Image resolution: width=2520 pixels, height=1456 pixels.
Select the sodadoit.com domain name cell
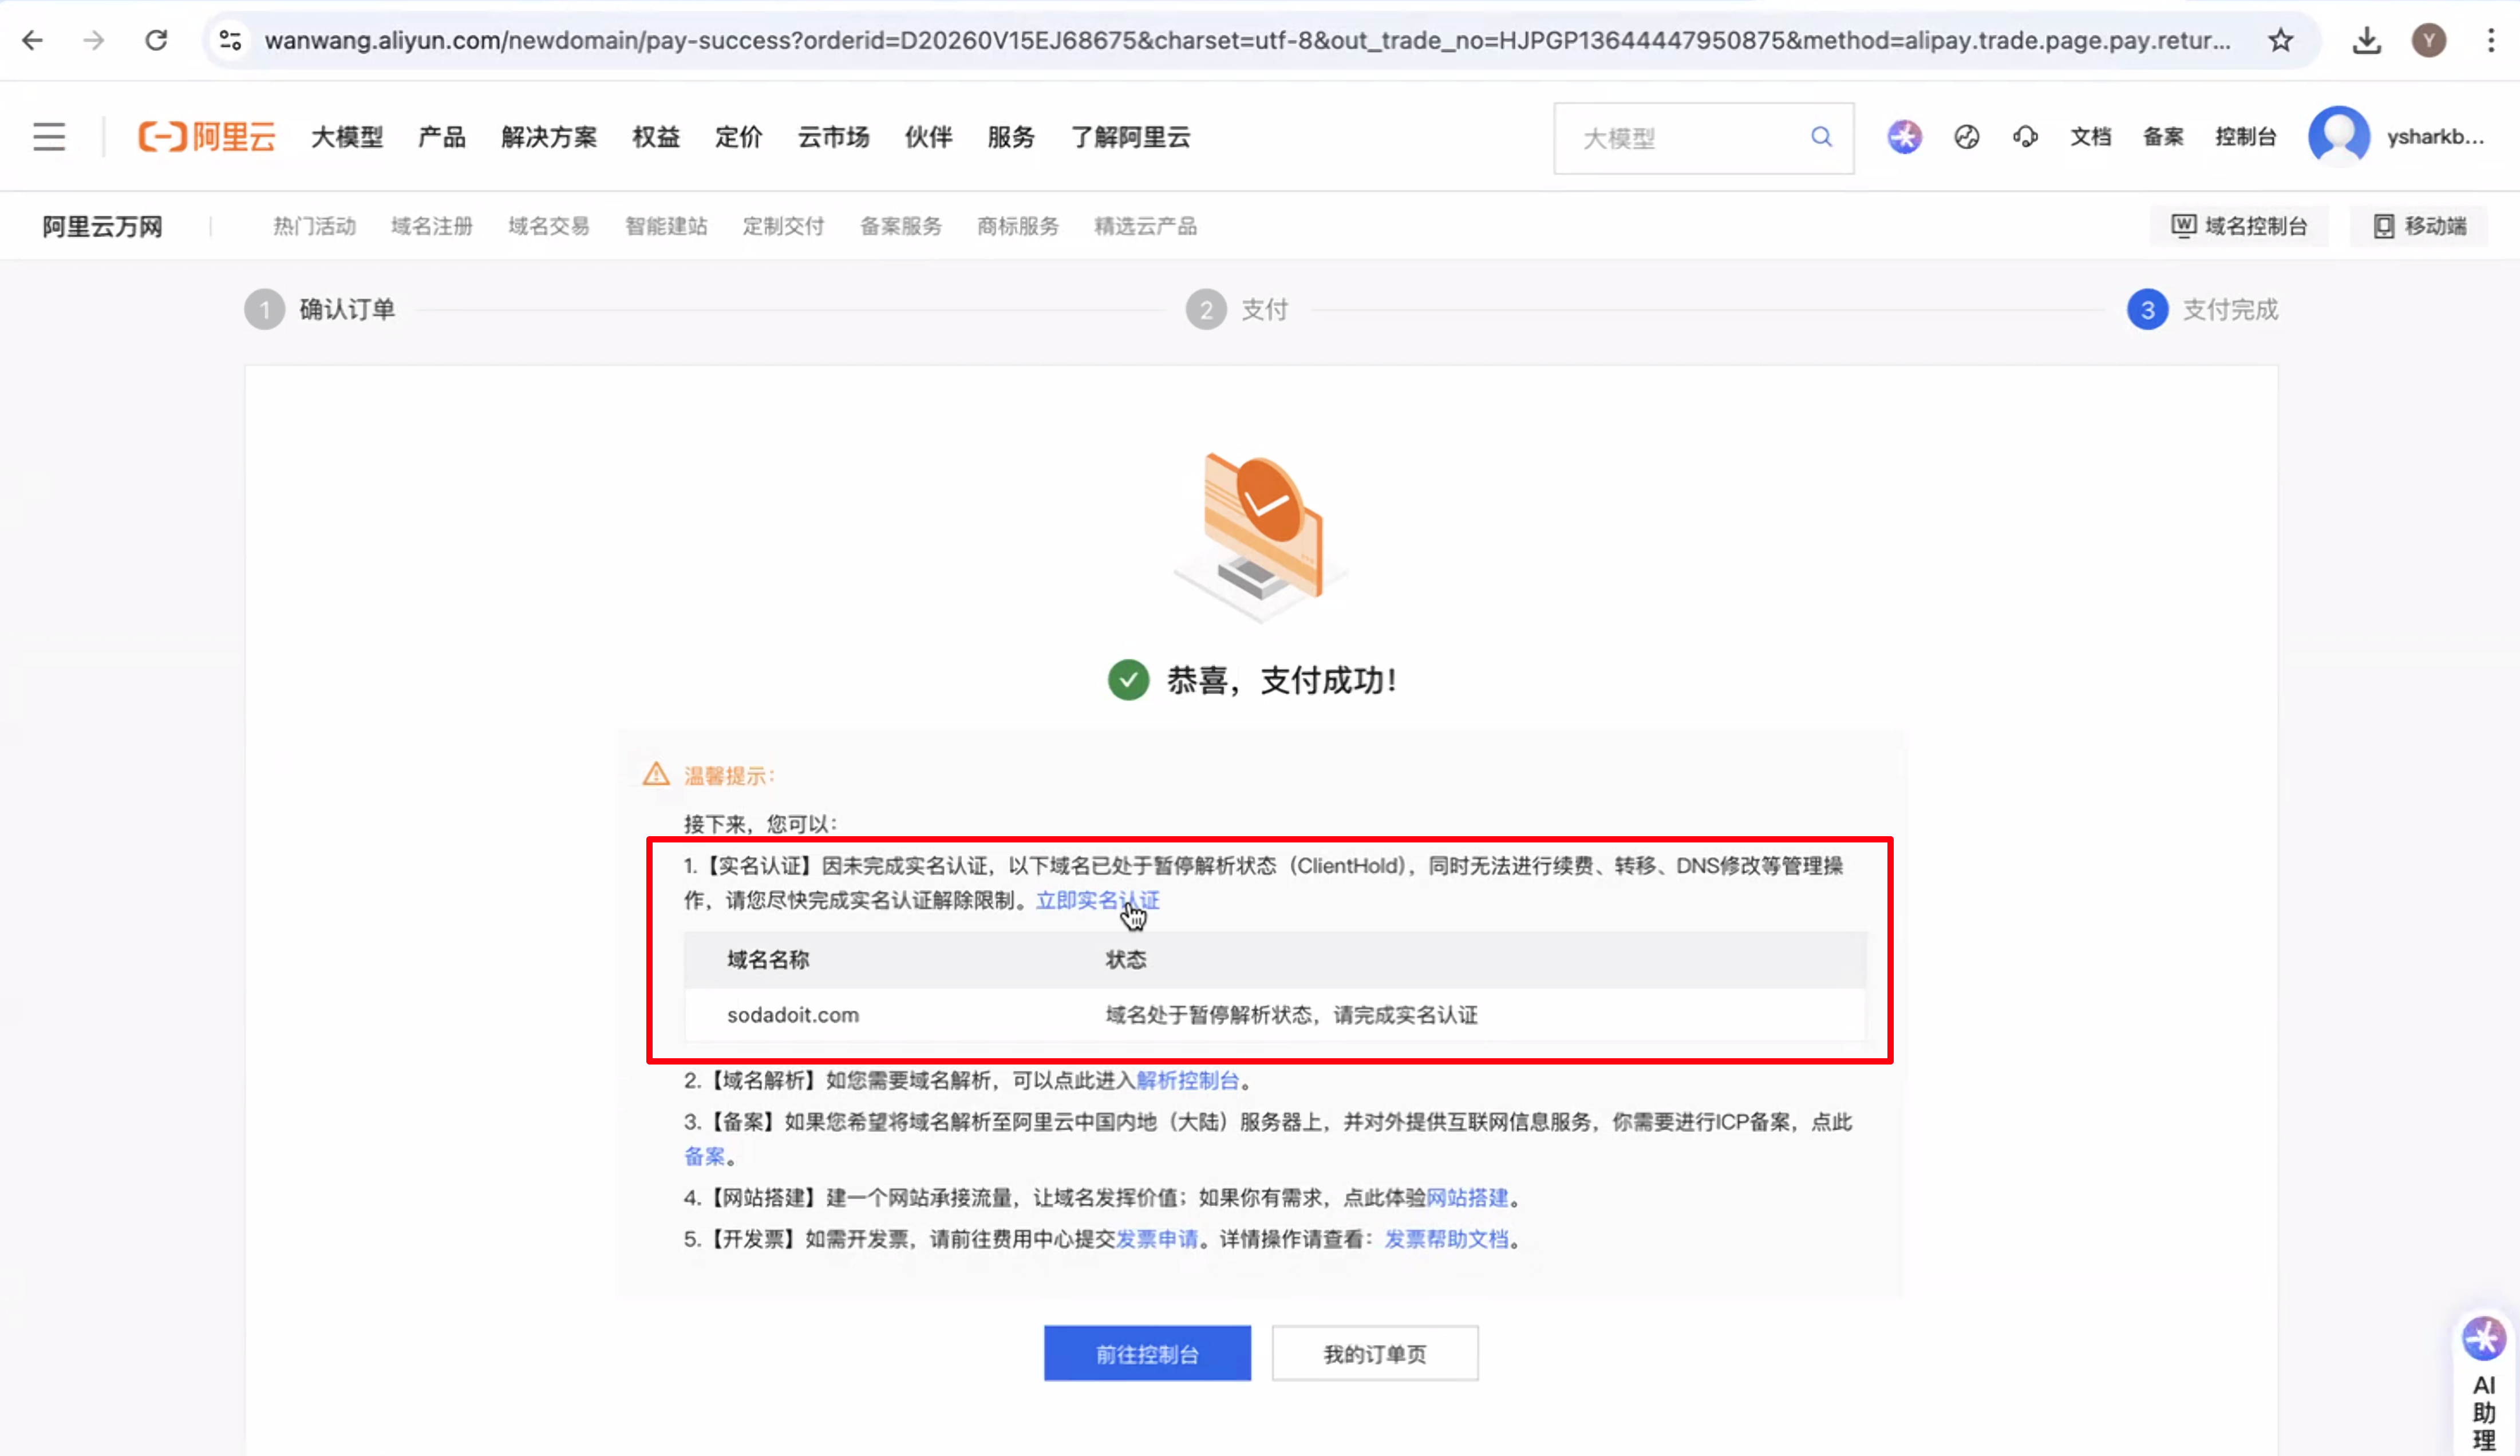point(793,1015)
